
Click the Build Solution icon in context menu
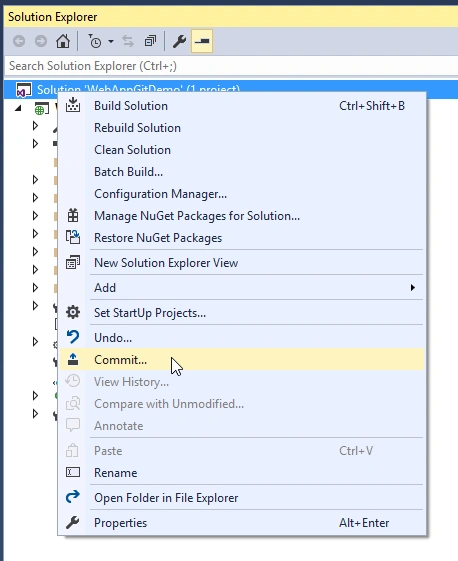[x=73, y=105]
